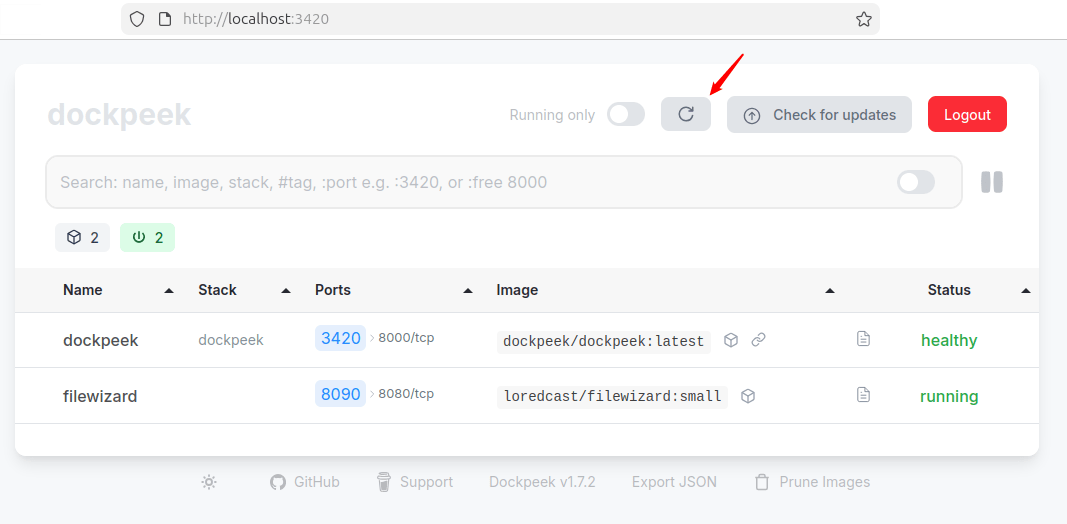Open logs icon for dockpeek container
The image size is (1067, 524).
coord(863,339)
